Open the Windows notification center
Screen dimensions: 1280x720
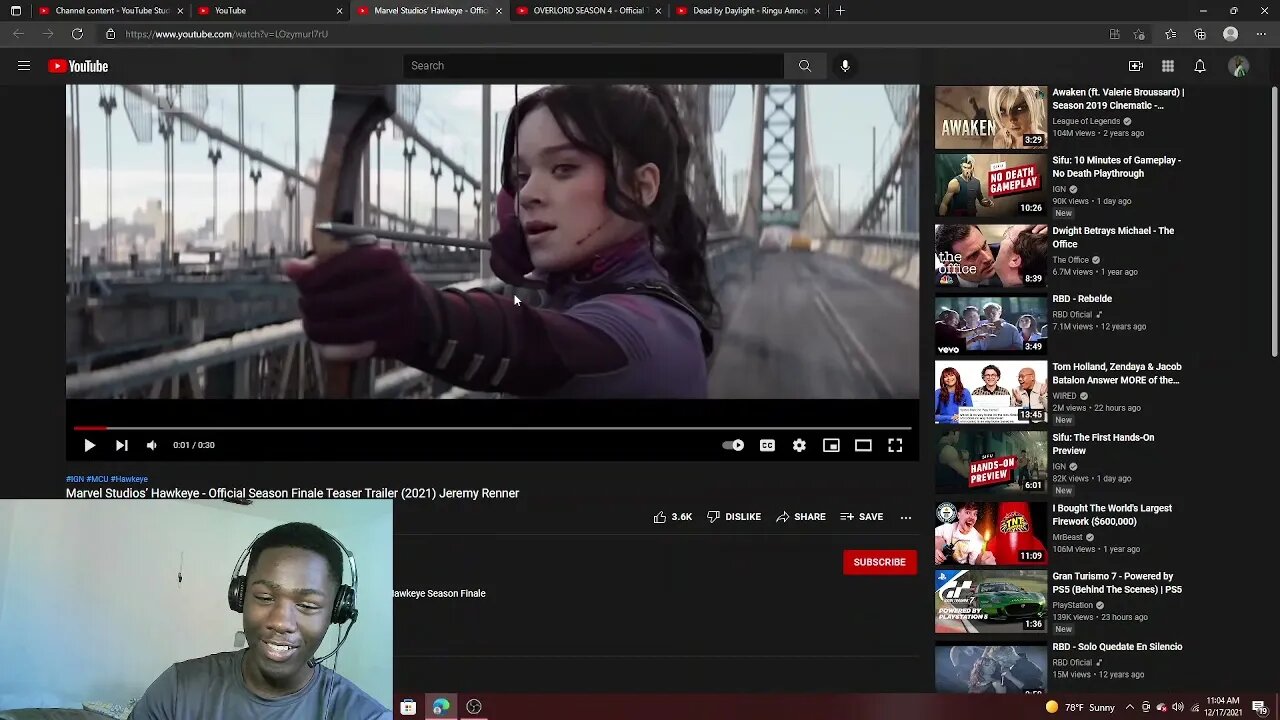[x=1259, y=707]
